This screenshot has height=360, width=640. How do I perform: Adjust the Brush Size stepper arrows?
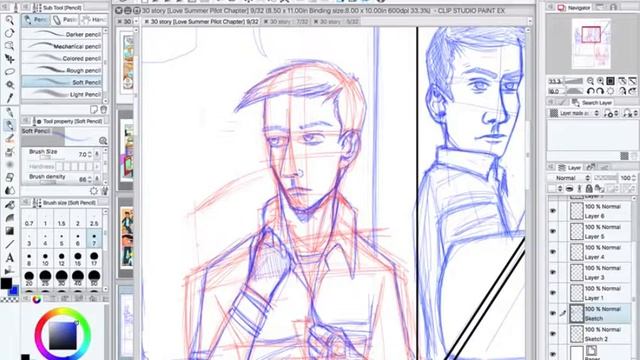point(90,155)
